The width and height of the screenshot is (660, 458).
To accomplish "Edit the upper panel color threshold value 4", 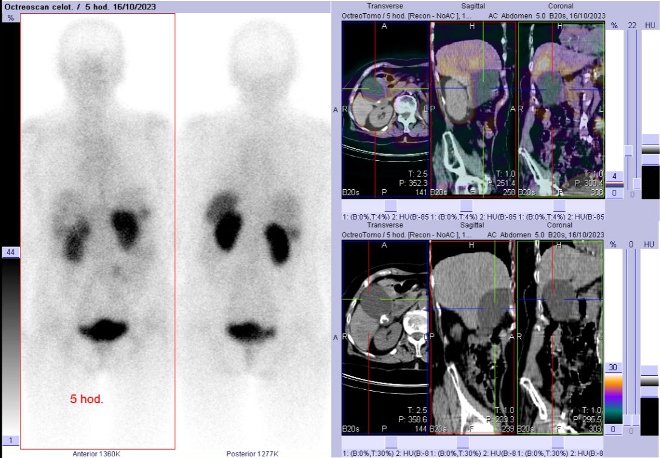I will pyautogui.click(x=615, y=176).
